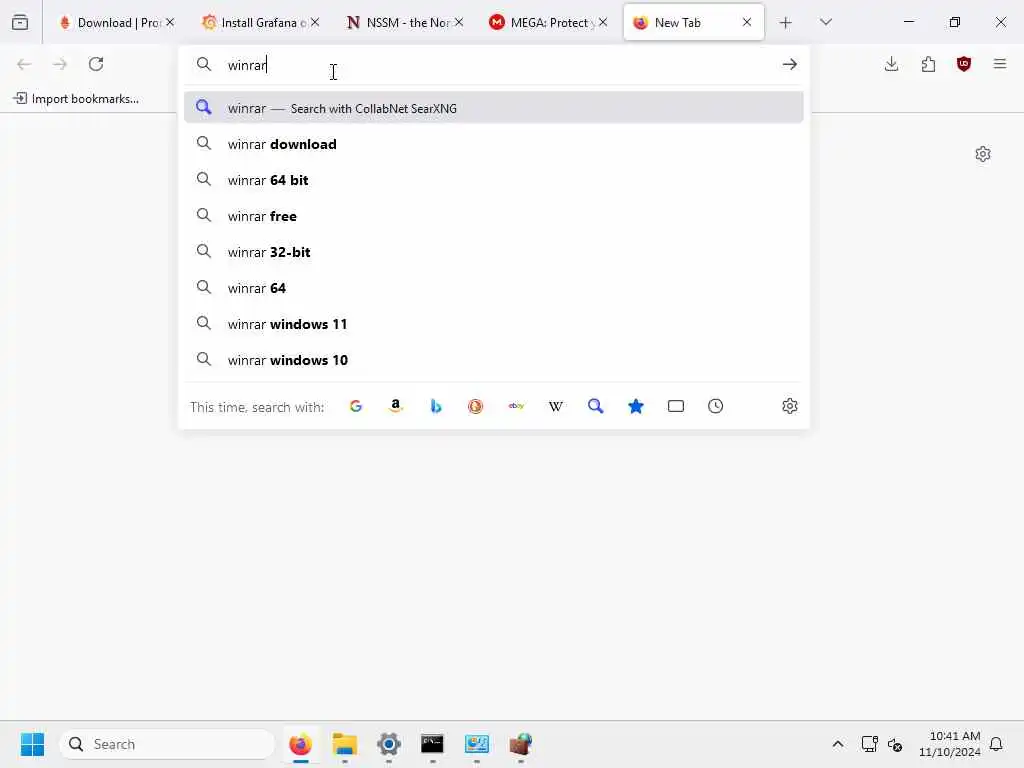The image size is (1024, 768).
Task: Choose suggestion winrar 64
Action: point(493,287)
